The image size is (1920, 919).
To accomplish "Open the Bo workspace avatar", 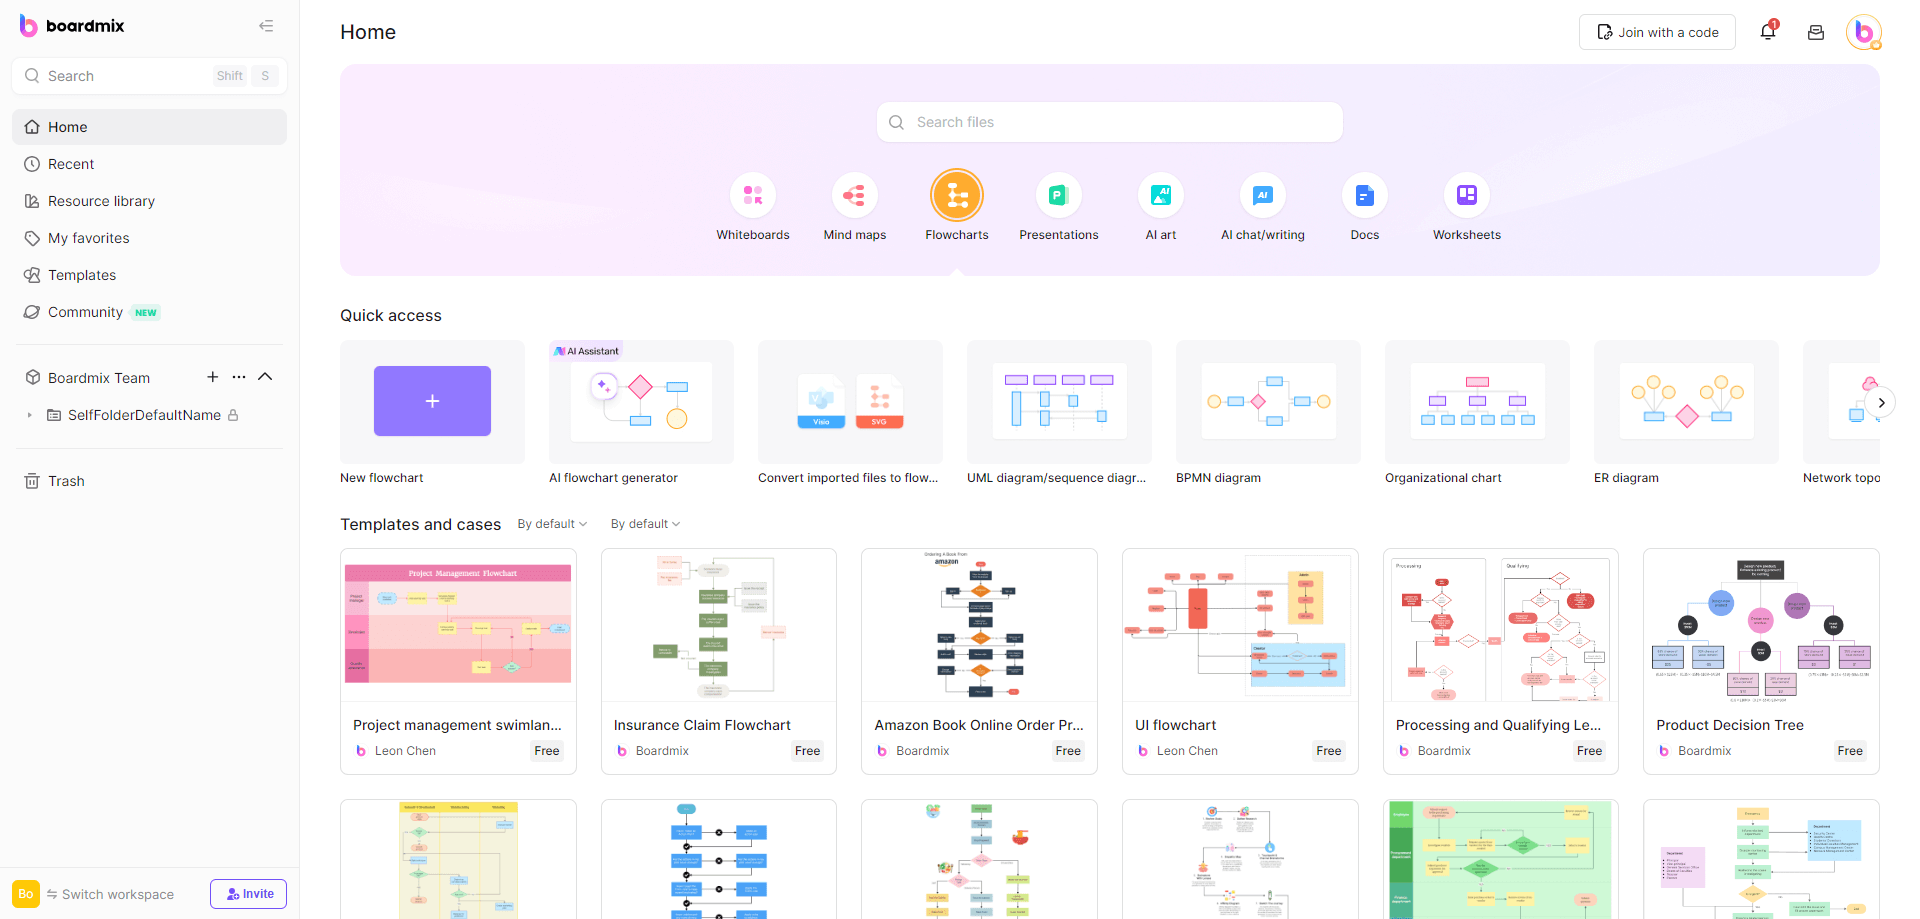I will (26, 894).
